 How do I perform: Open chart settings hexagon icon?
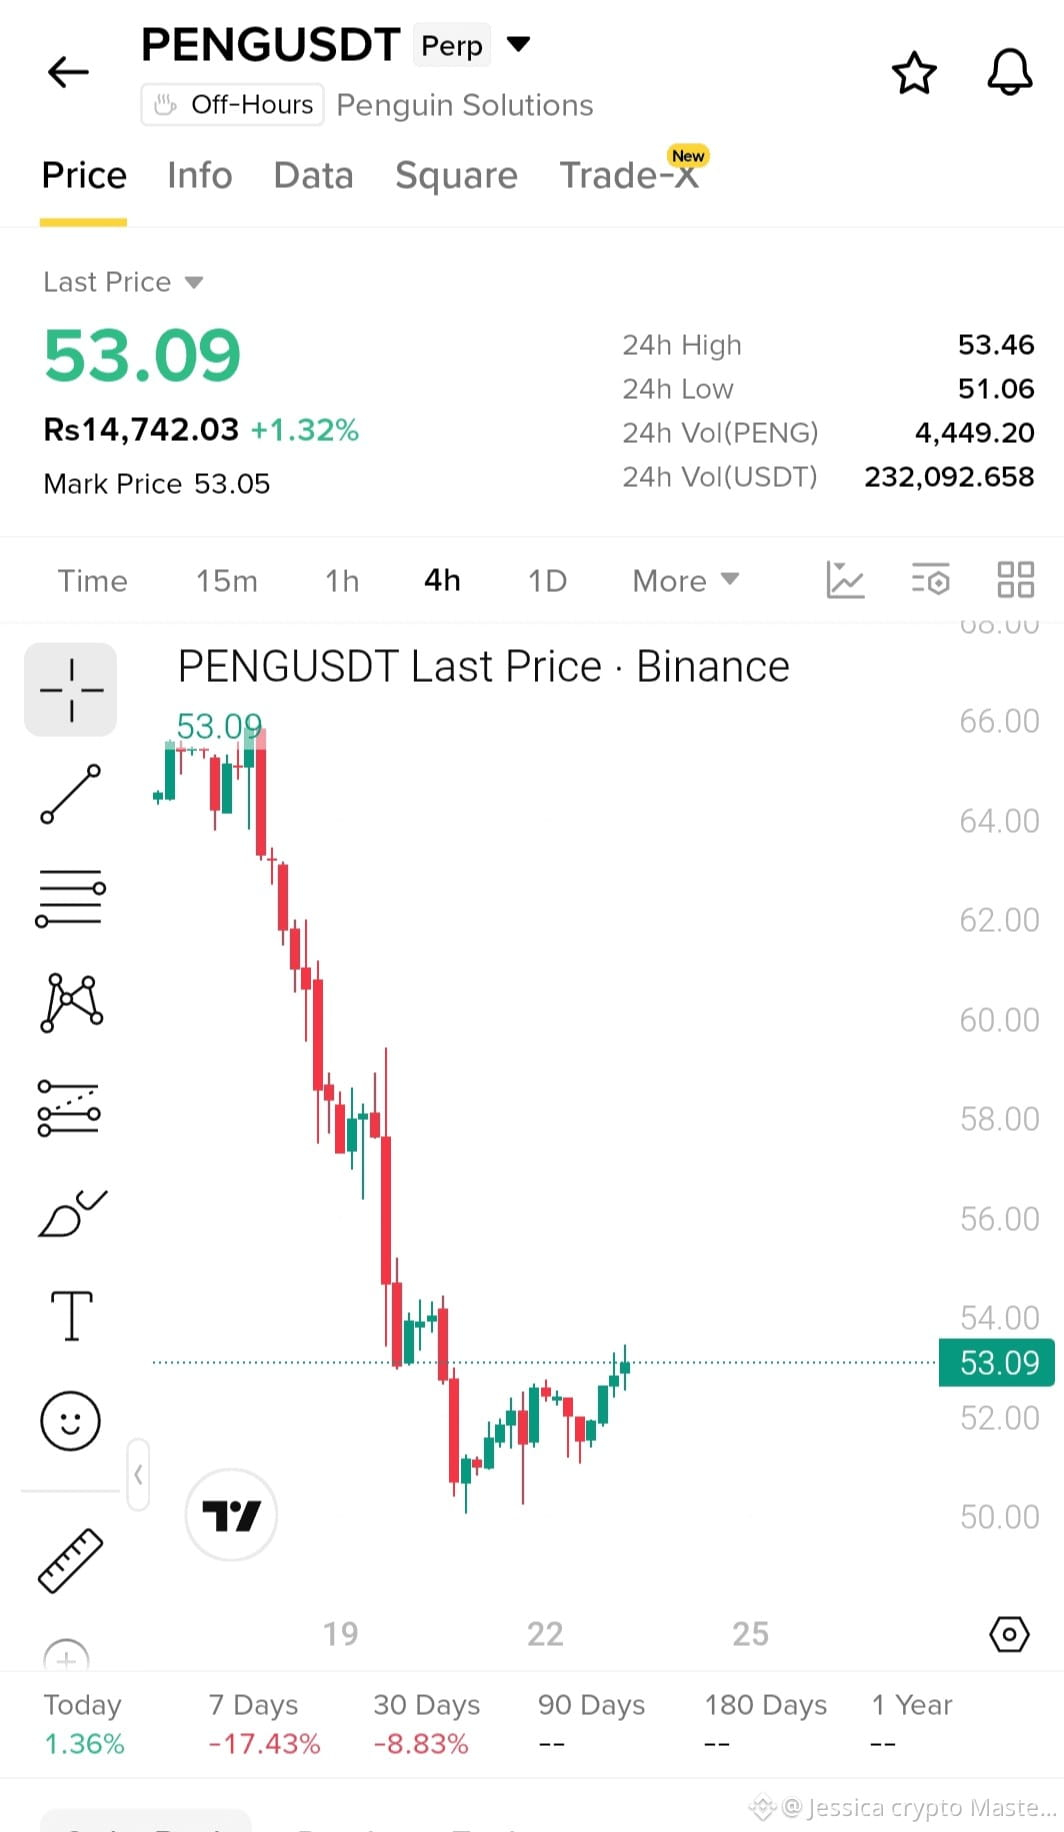click(x=1009, y=1635)
